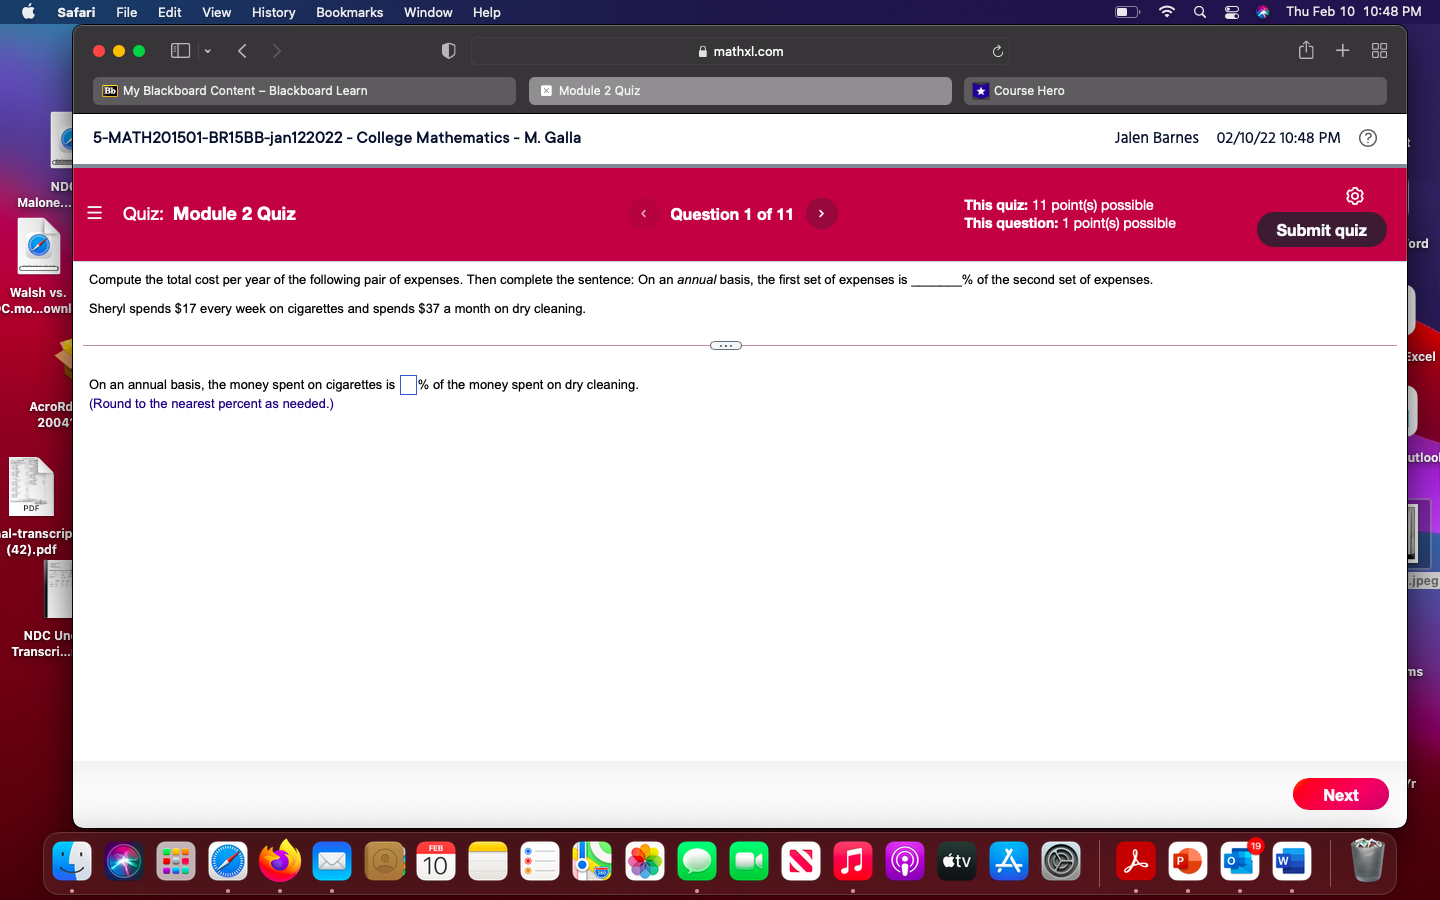Launch PowerPoint from the Dock

tap(1188, 861)
